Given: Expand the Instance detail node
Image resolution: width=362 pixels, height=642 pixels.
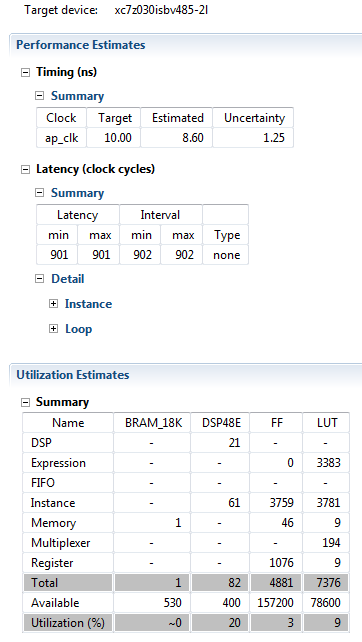Looking at the screenshot, I should tap(53, 304).
